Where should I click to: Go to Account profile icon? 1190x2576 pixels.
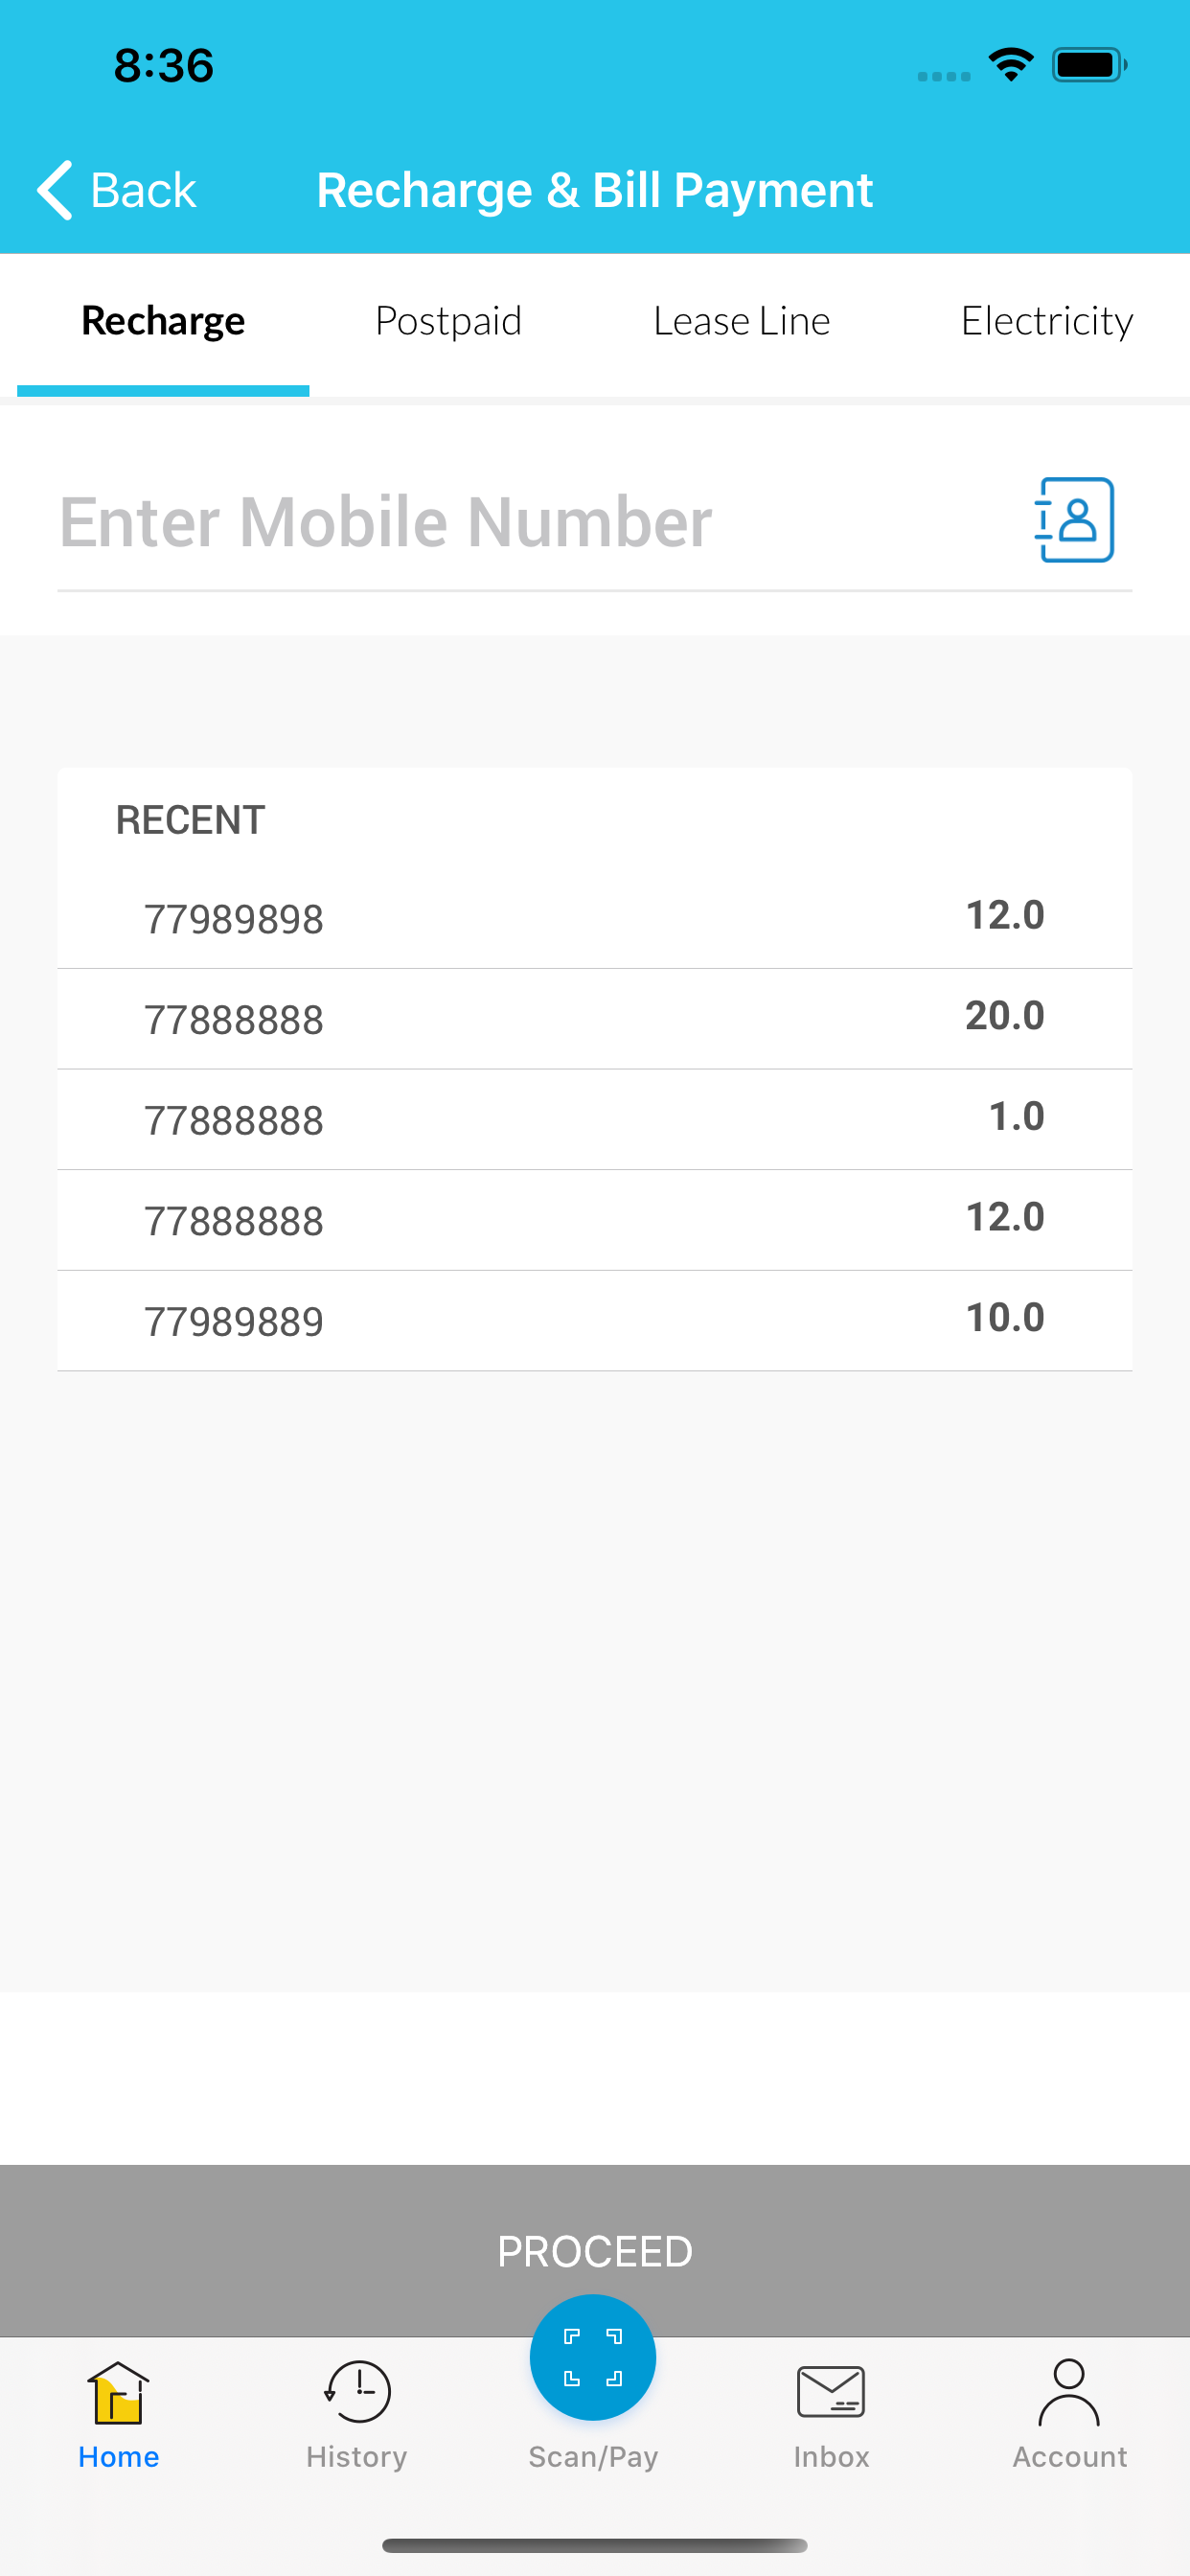tap(1069, 2392)
